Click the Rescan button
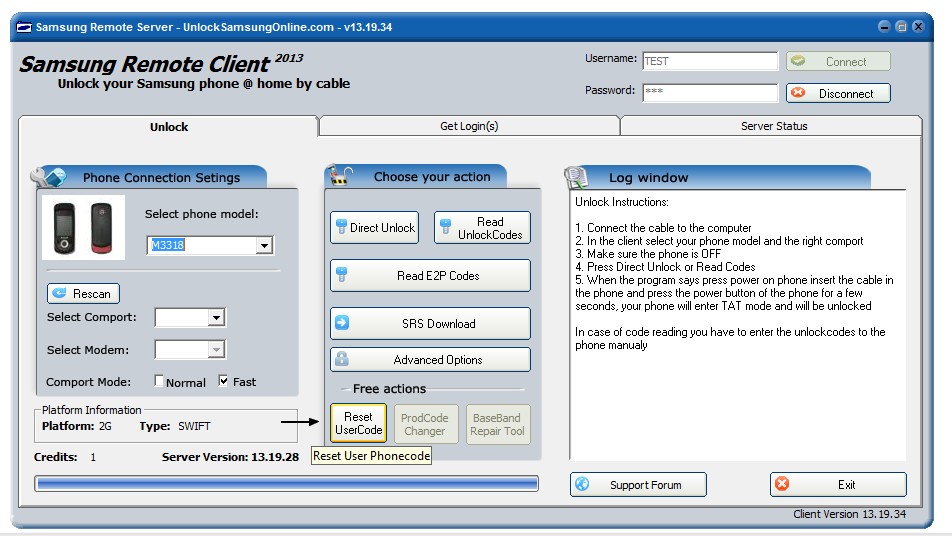Screen dimensions: 952x536 point(83,293)
